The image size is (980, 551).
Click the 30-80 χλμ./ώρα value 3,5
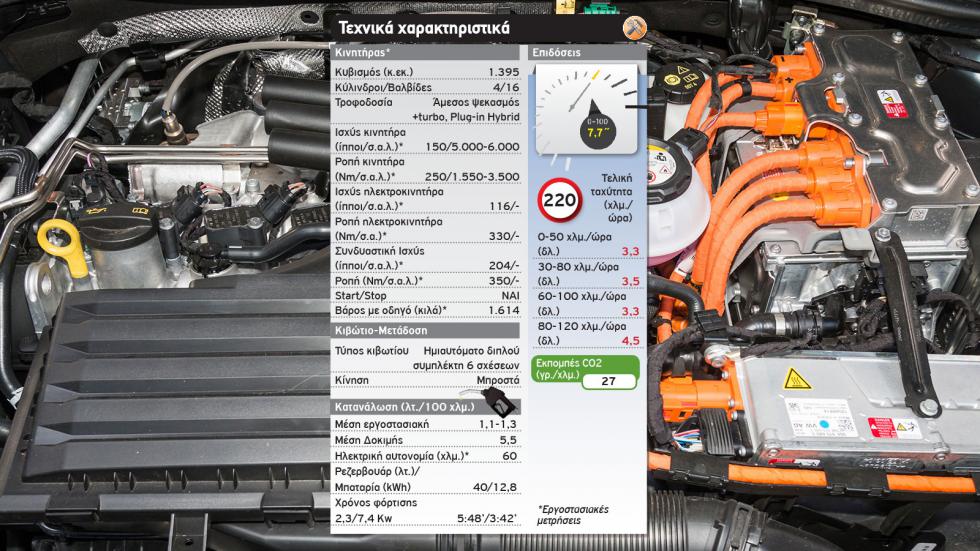(x=630, y=281)
